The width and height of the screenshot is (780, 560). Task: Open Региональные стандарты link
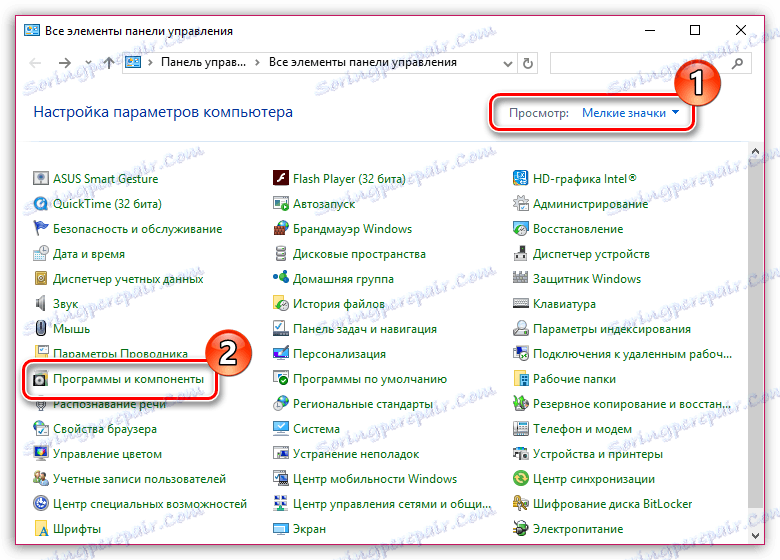coord(363,404)
